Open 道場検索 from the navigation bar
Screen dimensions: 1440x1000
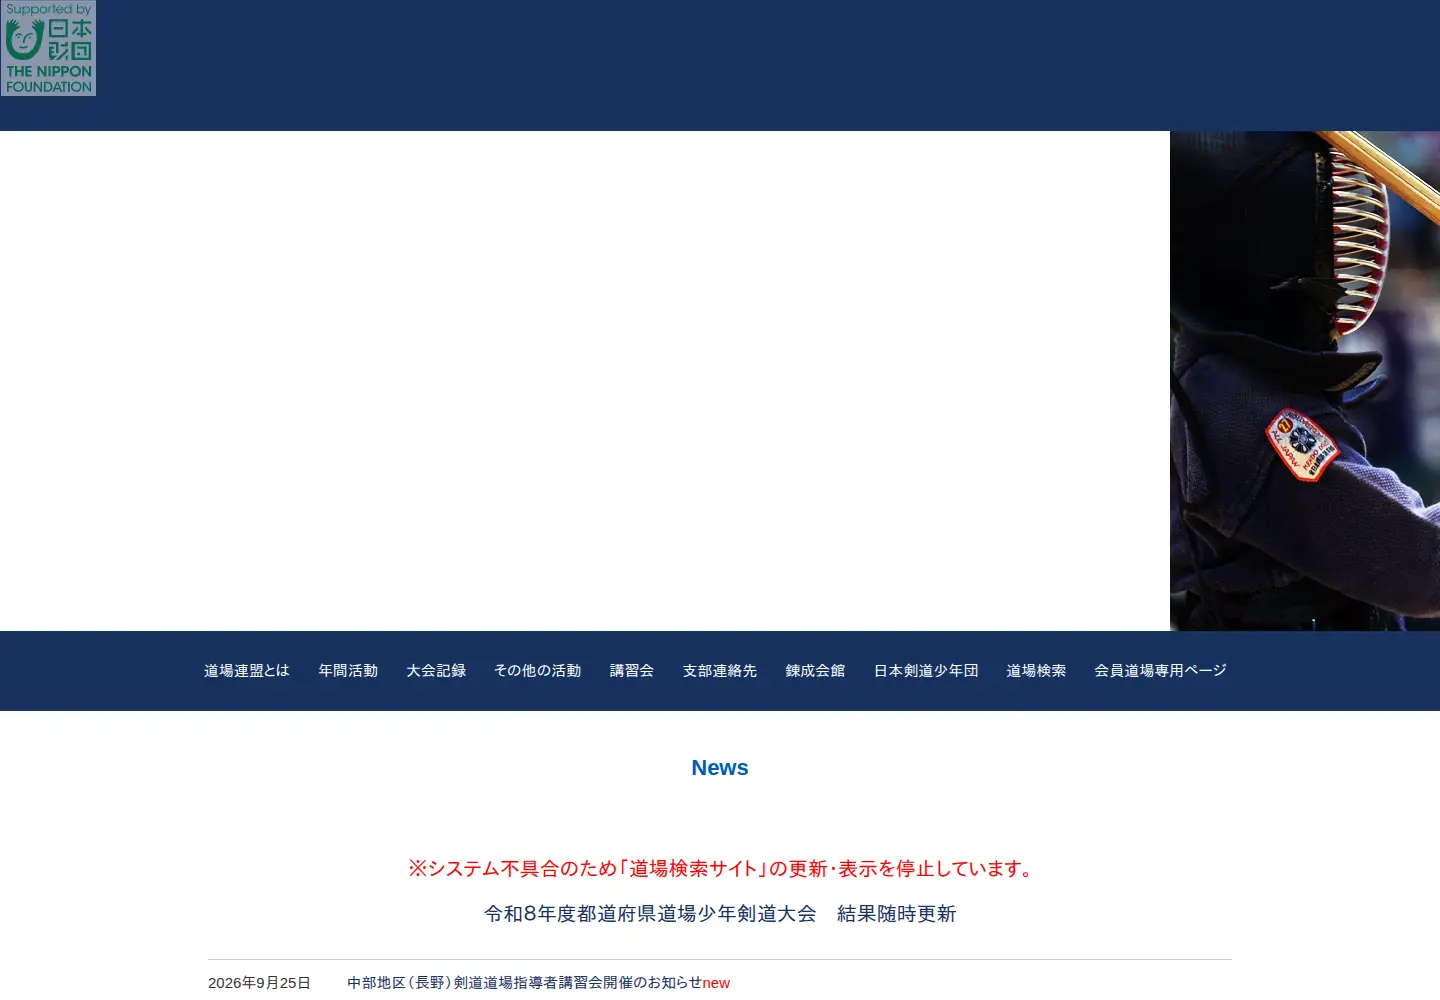coord(1036,671)
